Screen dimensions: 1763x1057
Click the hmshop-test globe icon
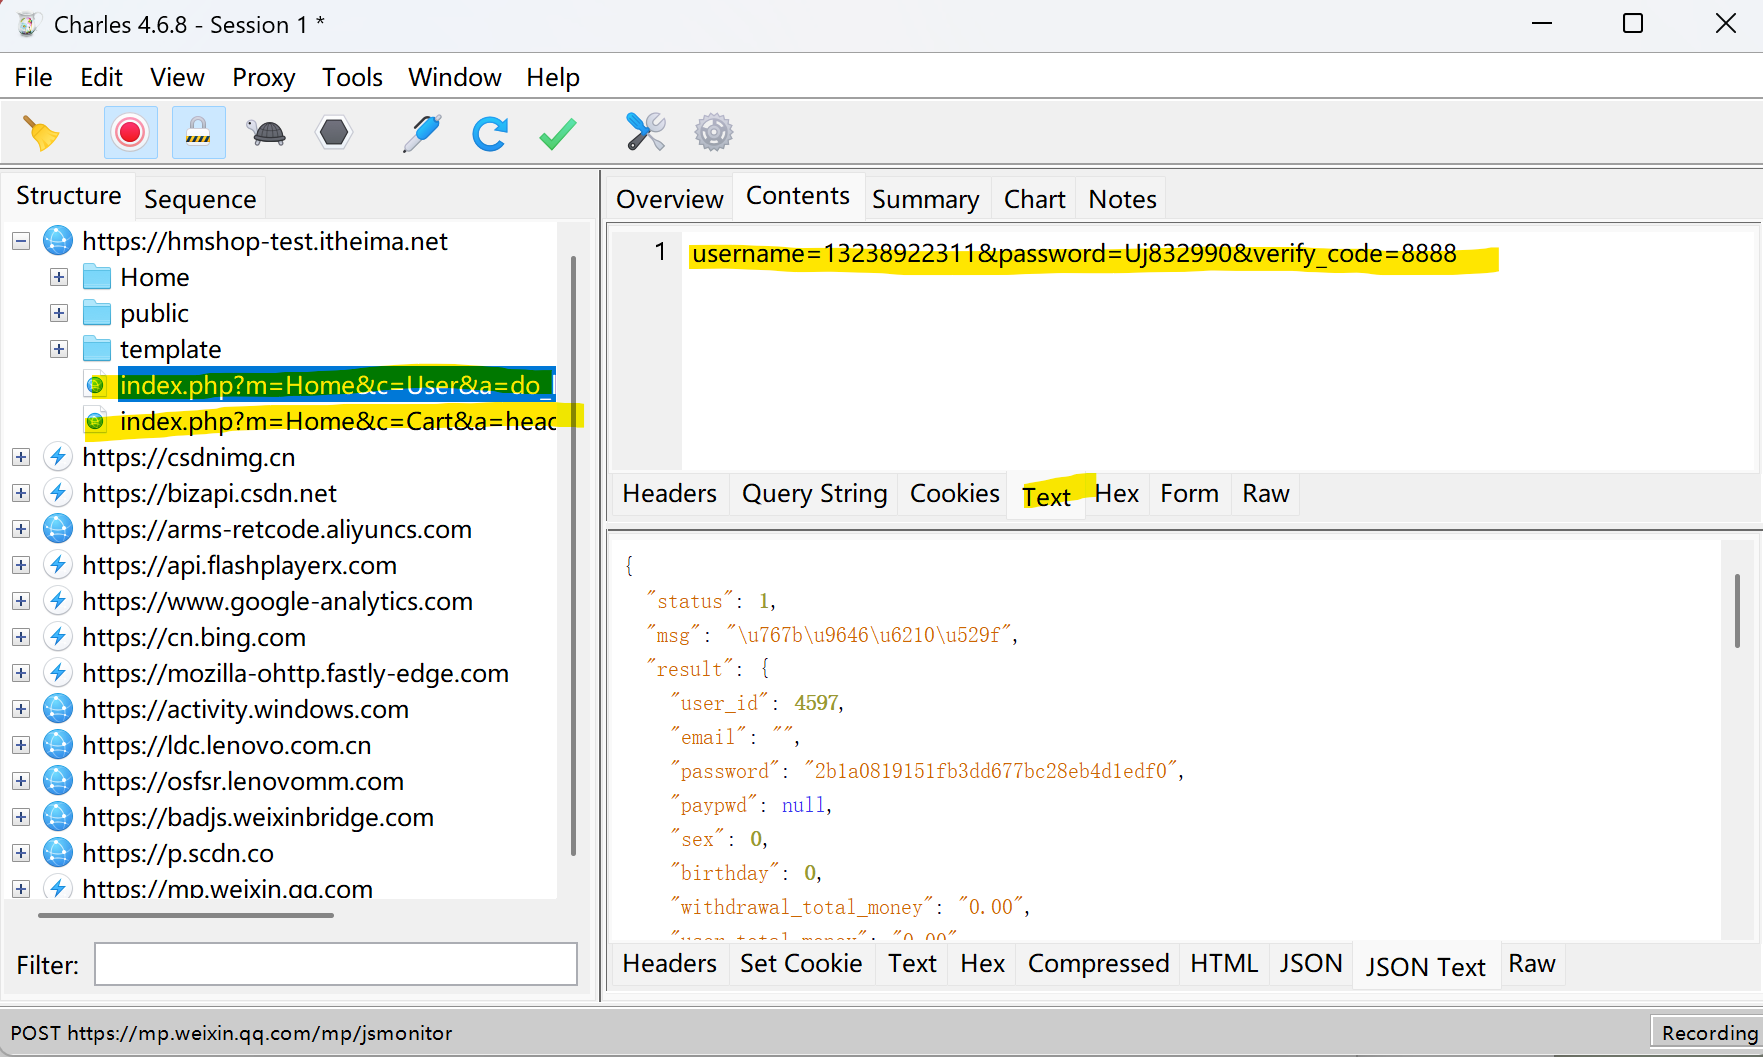click(x=58, y=241)
